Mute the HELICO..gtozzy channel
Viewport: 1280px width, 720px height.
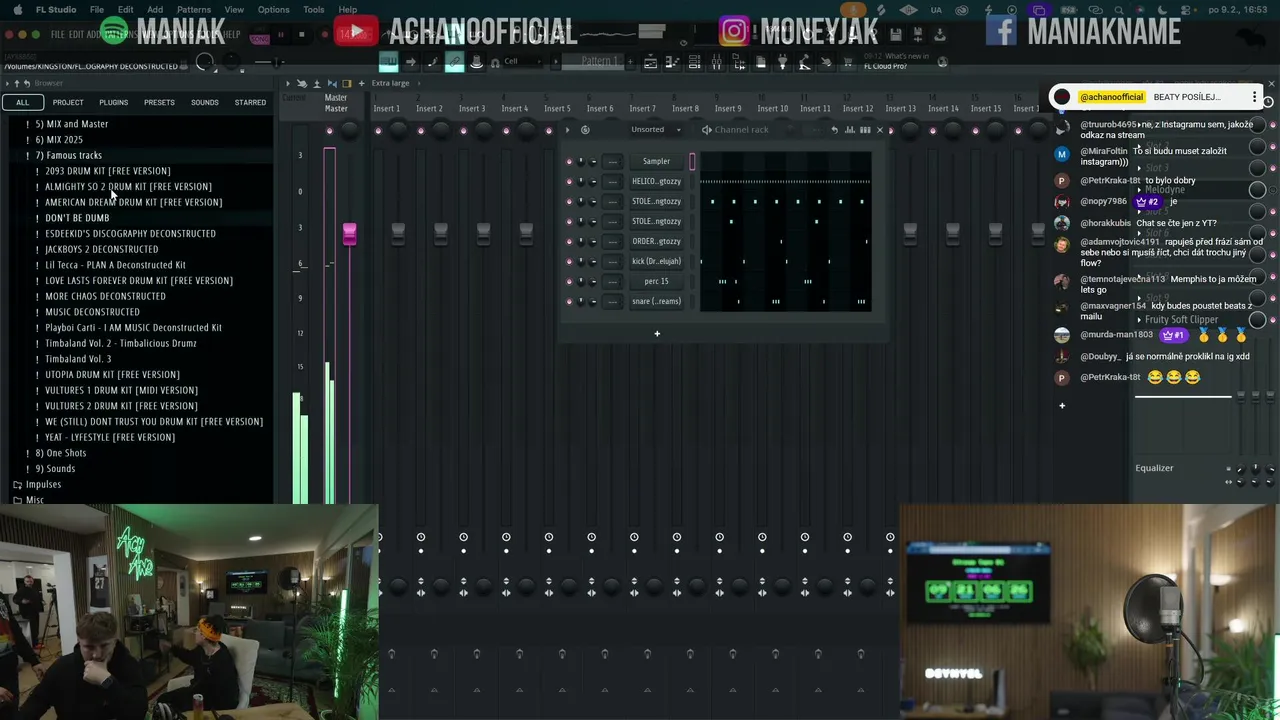pyautogui.click(x=569, y=181)
